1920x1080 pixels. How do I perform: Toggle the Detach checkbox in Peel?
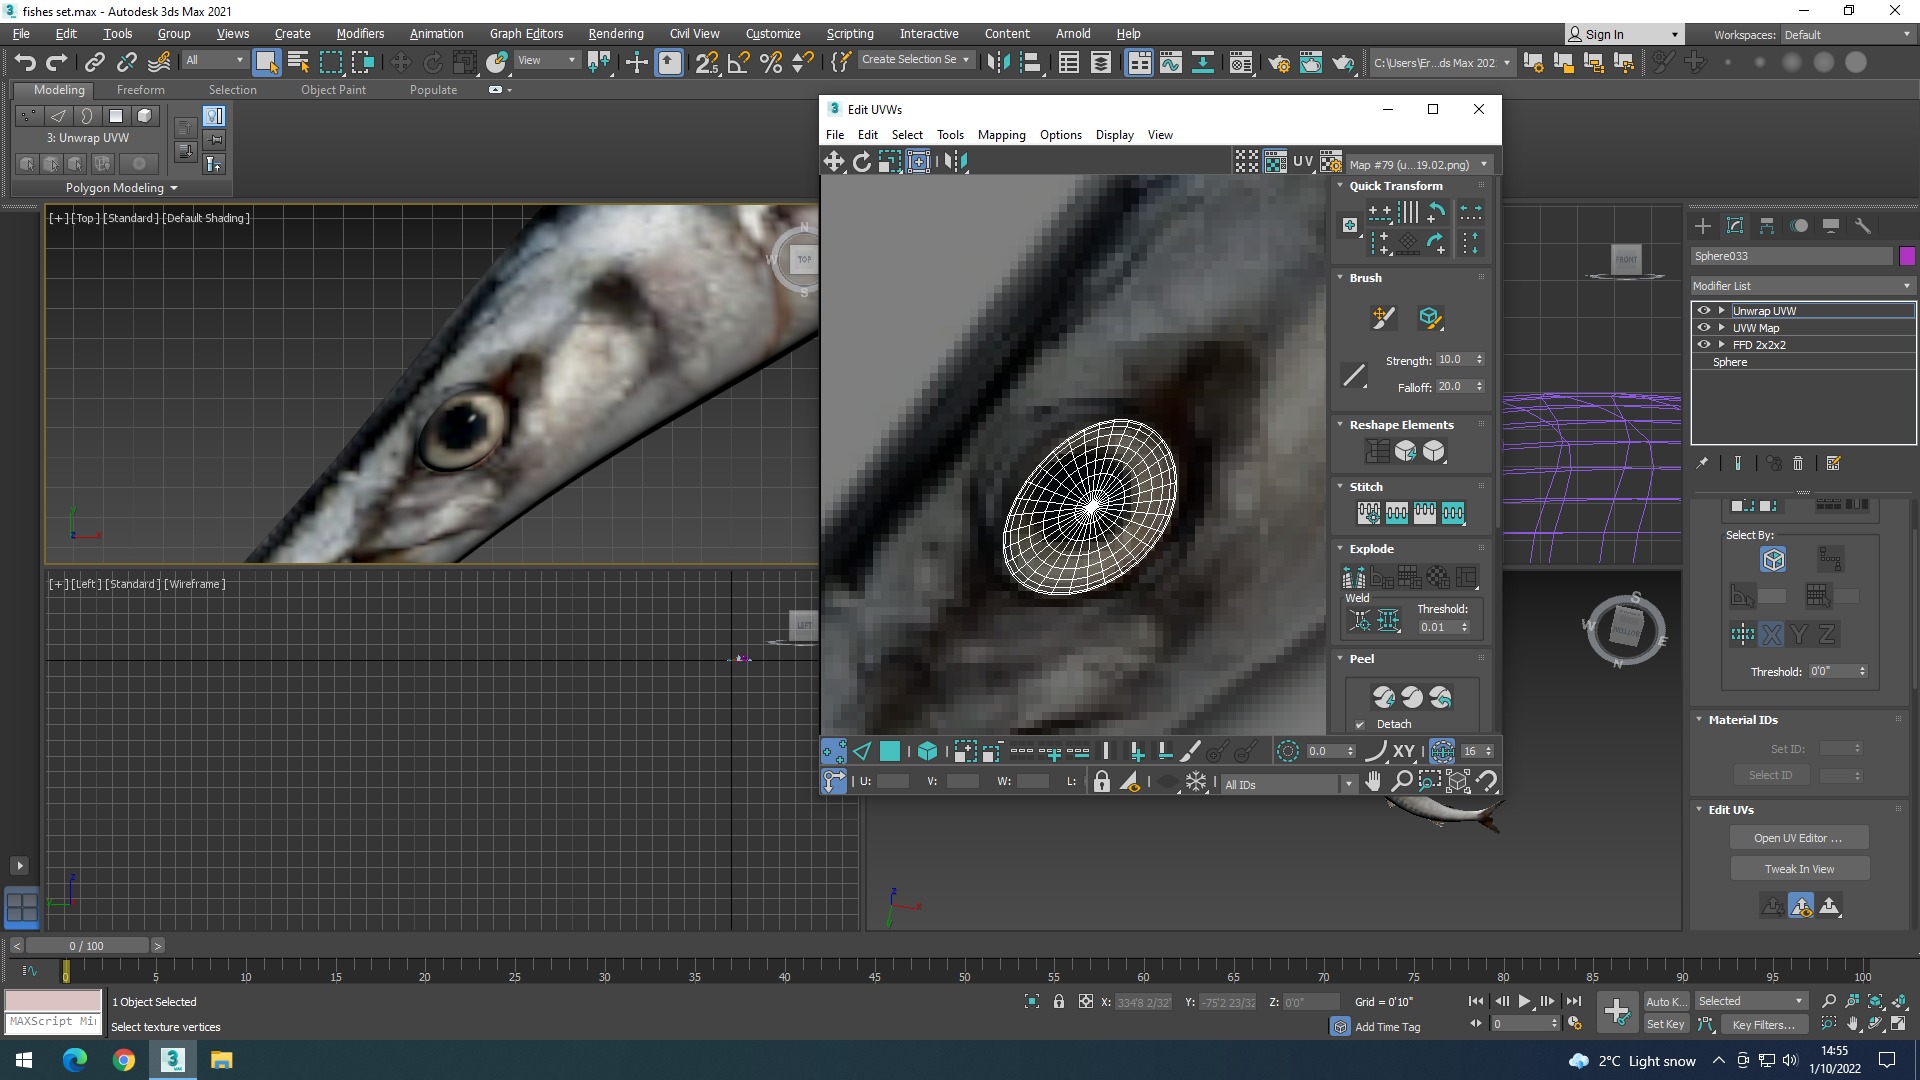[1360, 724]
